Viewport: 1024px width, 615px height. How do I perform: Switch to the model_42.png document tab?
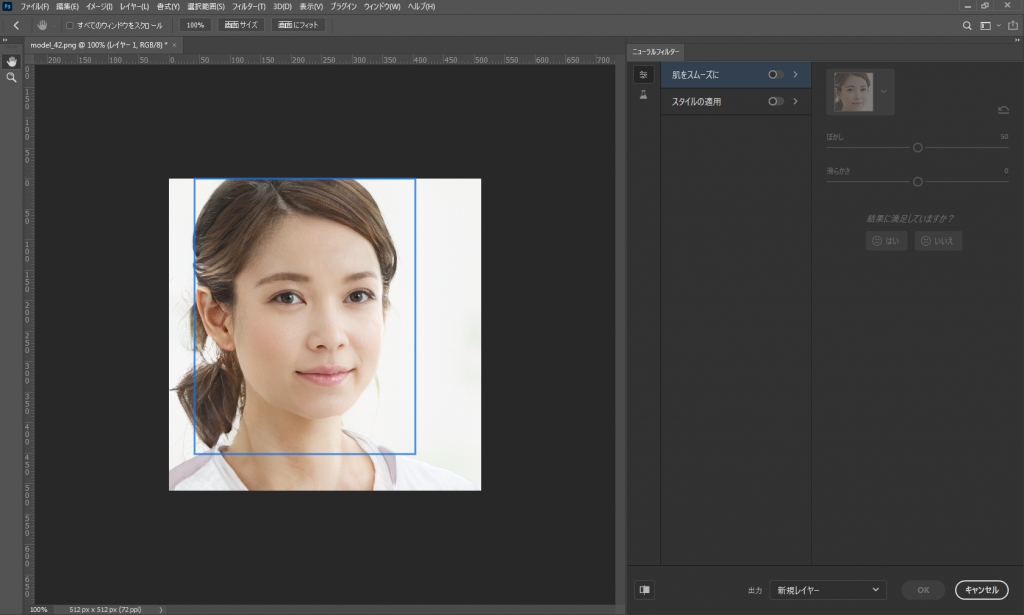click(x=97, y=46)
